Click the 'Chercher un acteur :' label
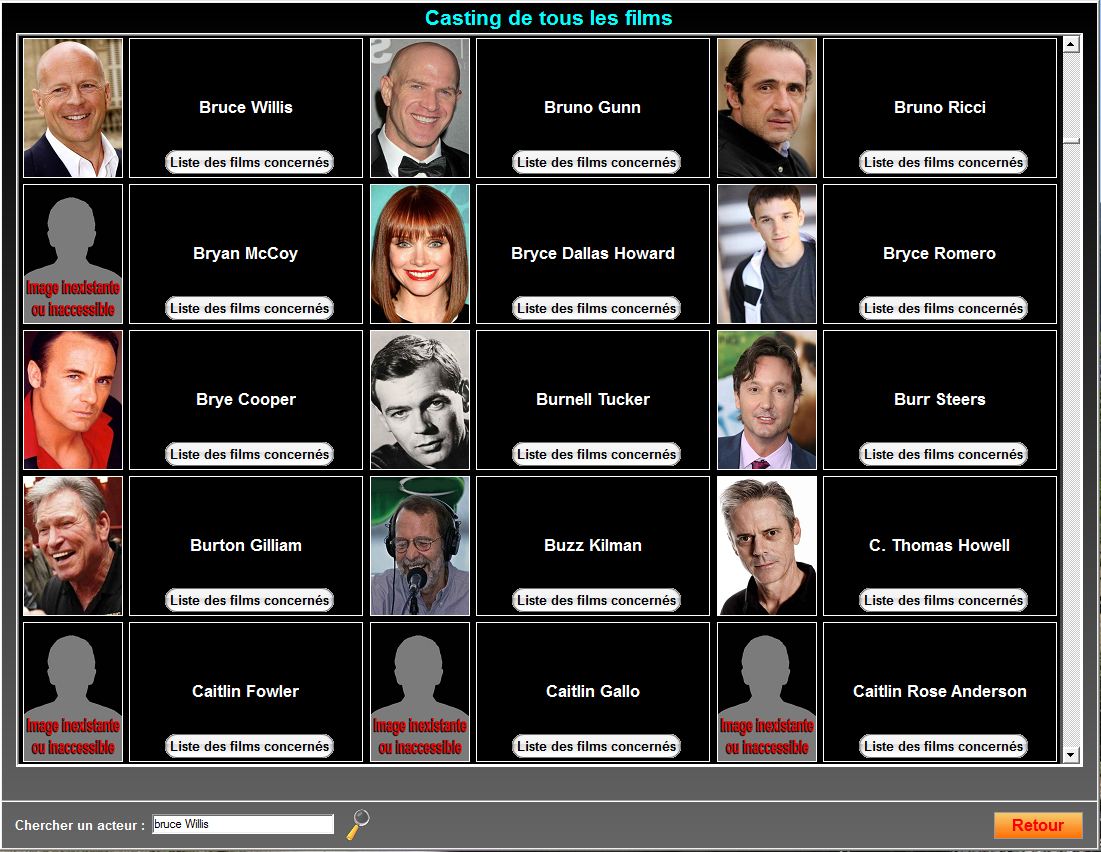Screen dimensions: 1101x852 click(80, 825)
